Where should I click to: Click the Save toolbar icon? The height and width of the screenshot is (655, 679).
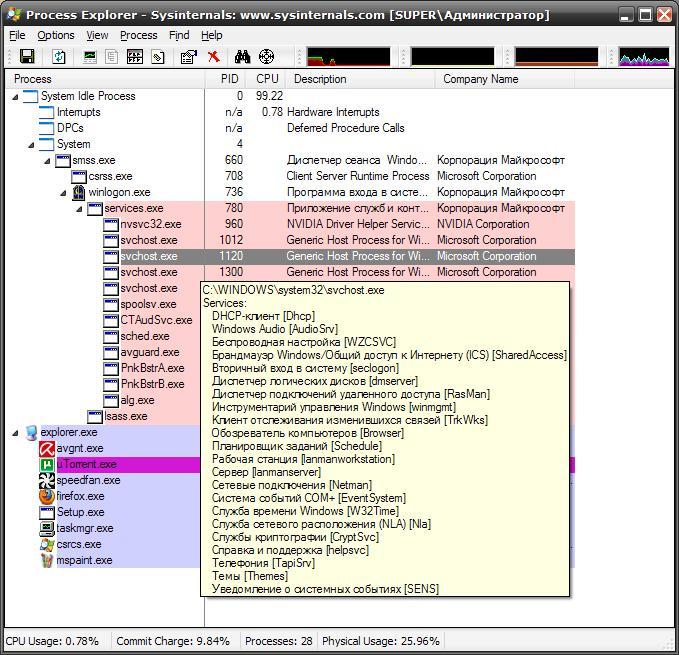click(x=27, y=56)
